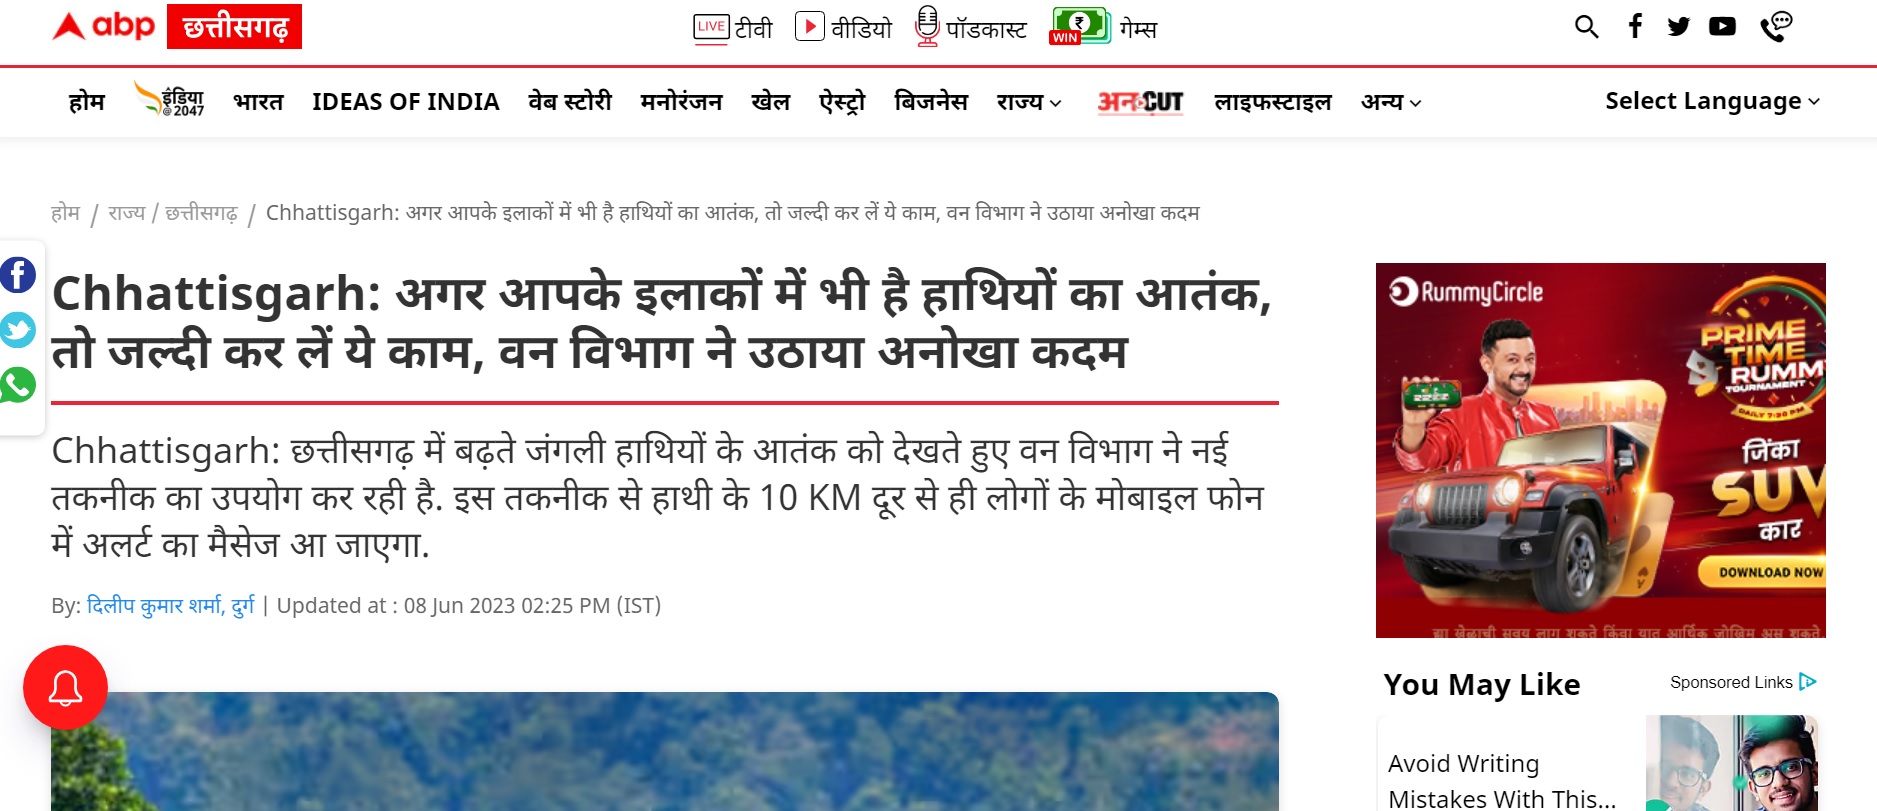Visit the Facebook page from header icon
This screenshot has height=811, width=1877.
click(x=1635, y=26)
